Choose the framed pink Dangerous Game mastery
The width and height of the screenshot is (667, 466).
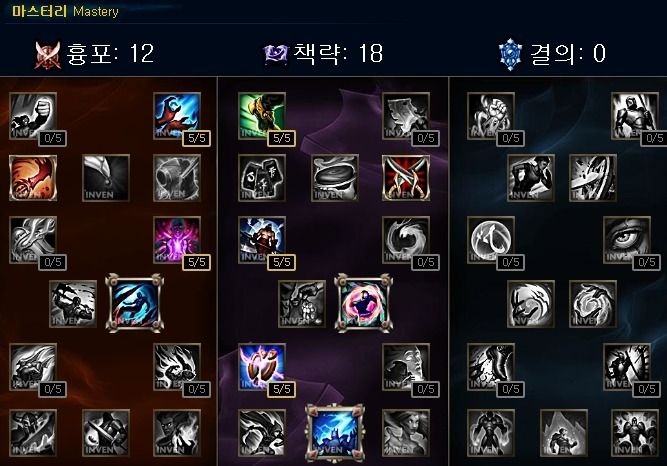point(364,303)
